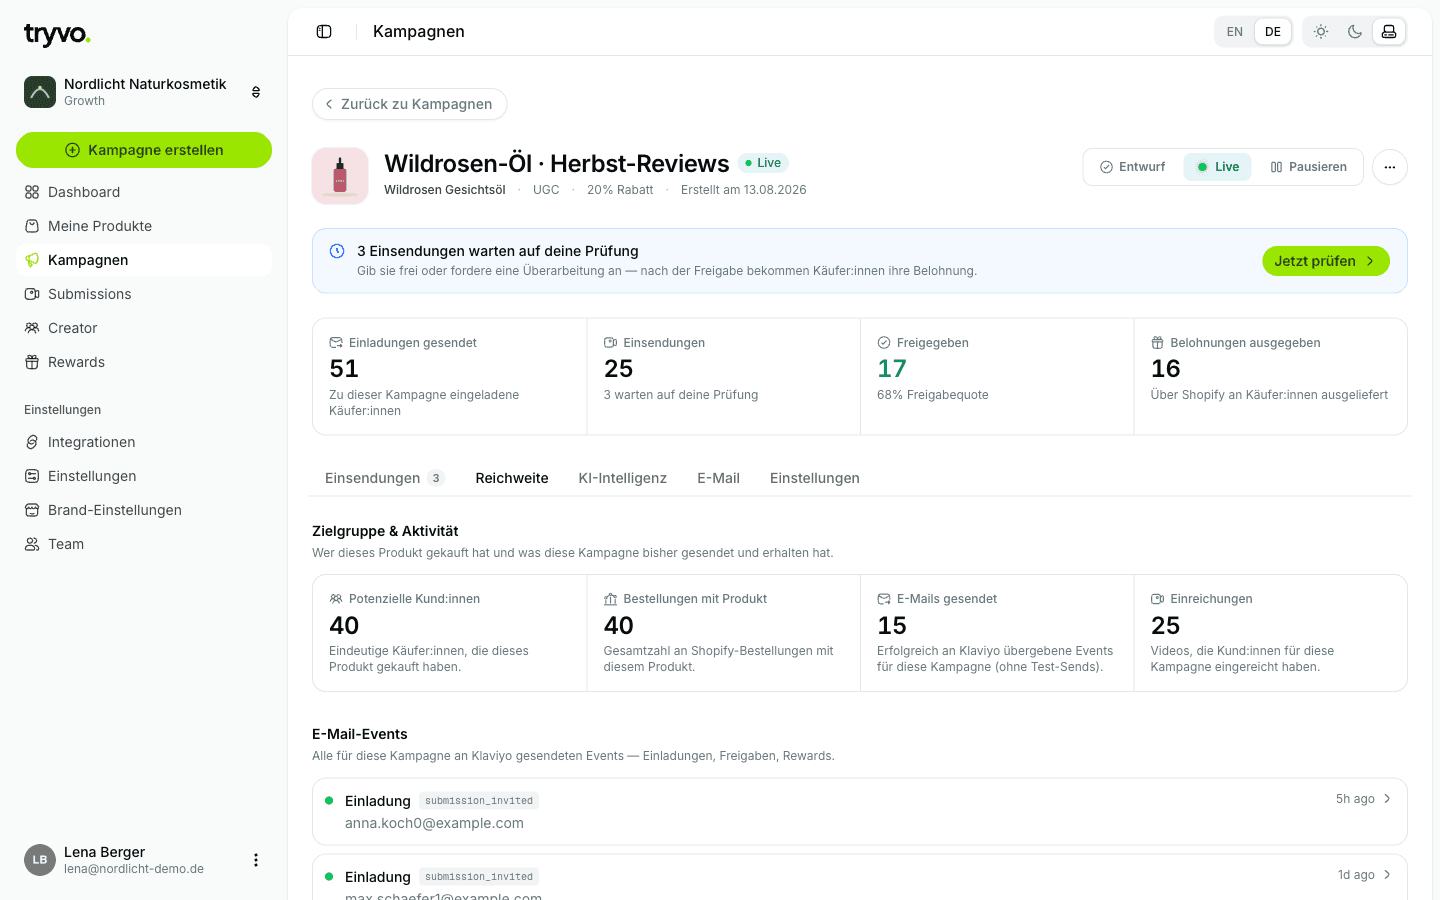Expand the max.schaefer1 Einladung event chevron
Screen dimensions: 1440x900
[x=1387, y=875]
